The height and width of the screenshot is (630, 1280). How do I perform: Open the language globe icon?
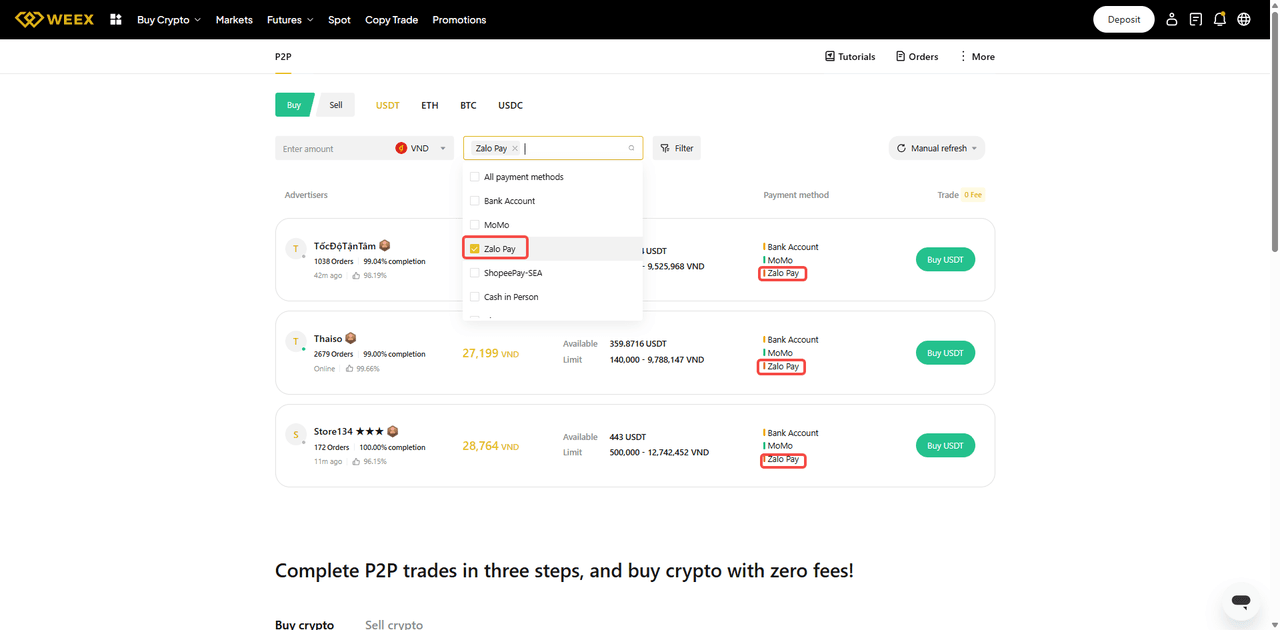1244,19
